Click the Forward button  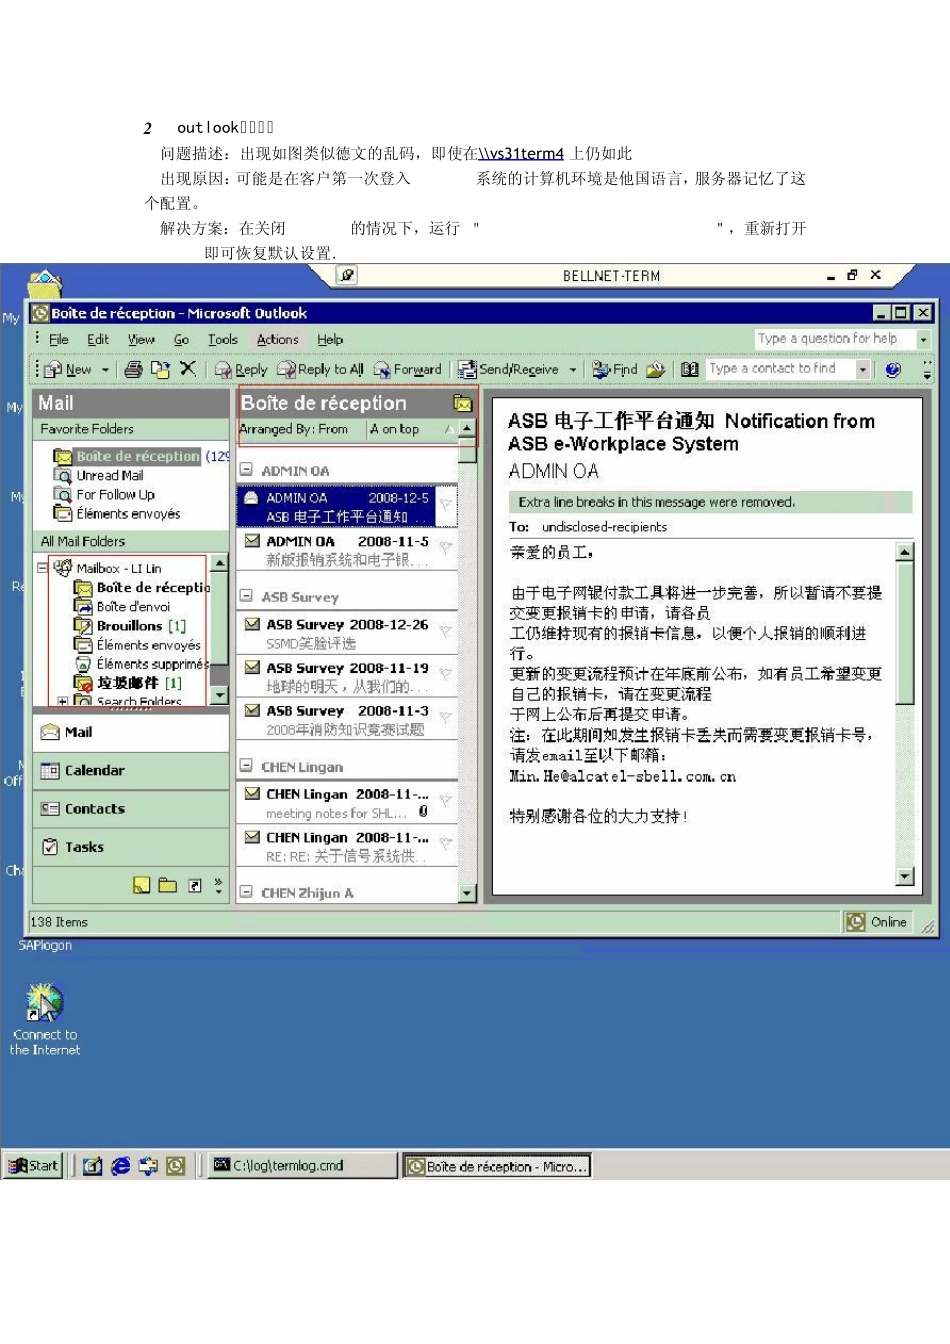coord(407,369)
